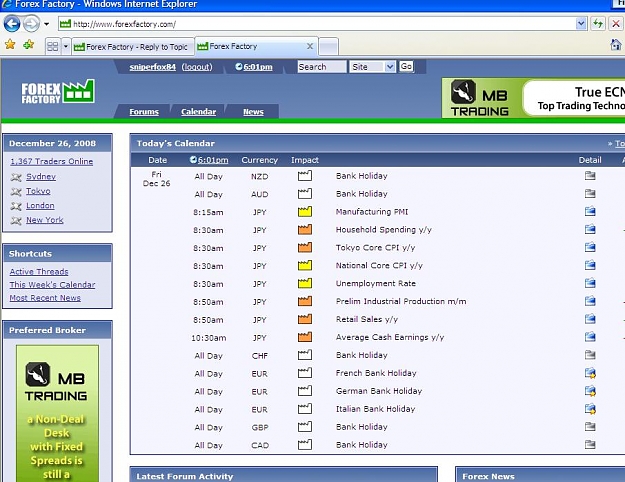Click the address bar URL field

[x=317, y=24]
